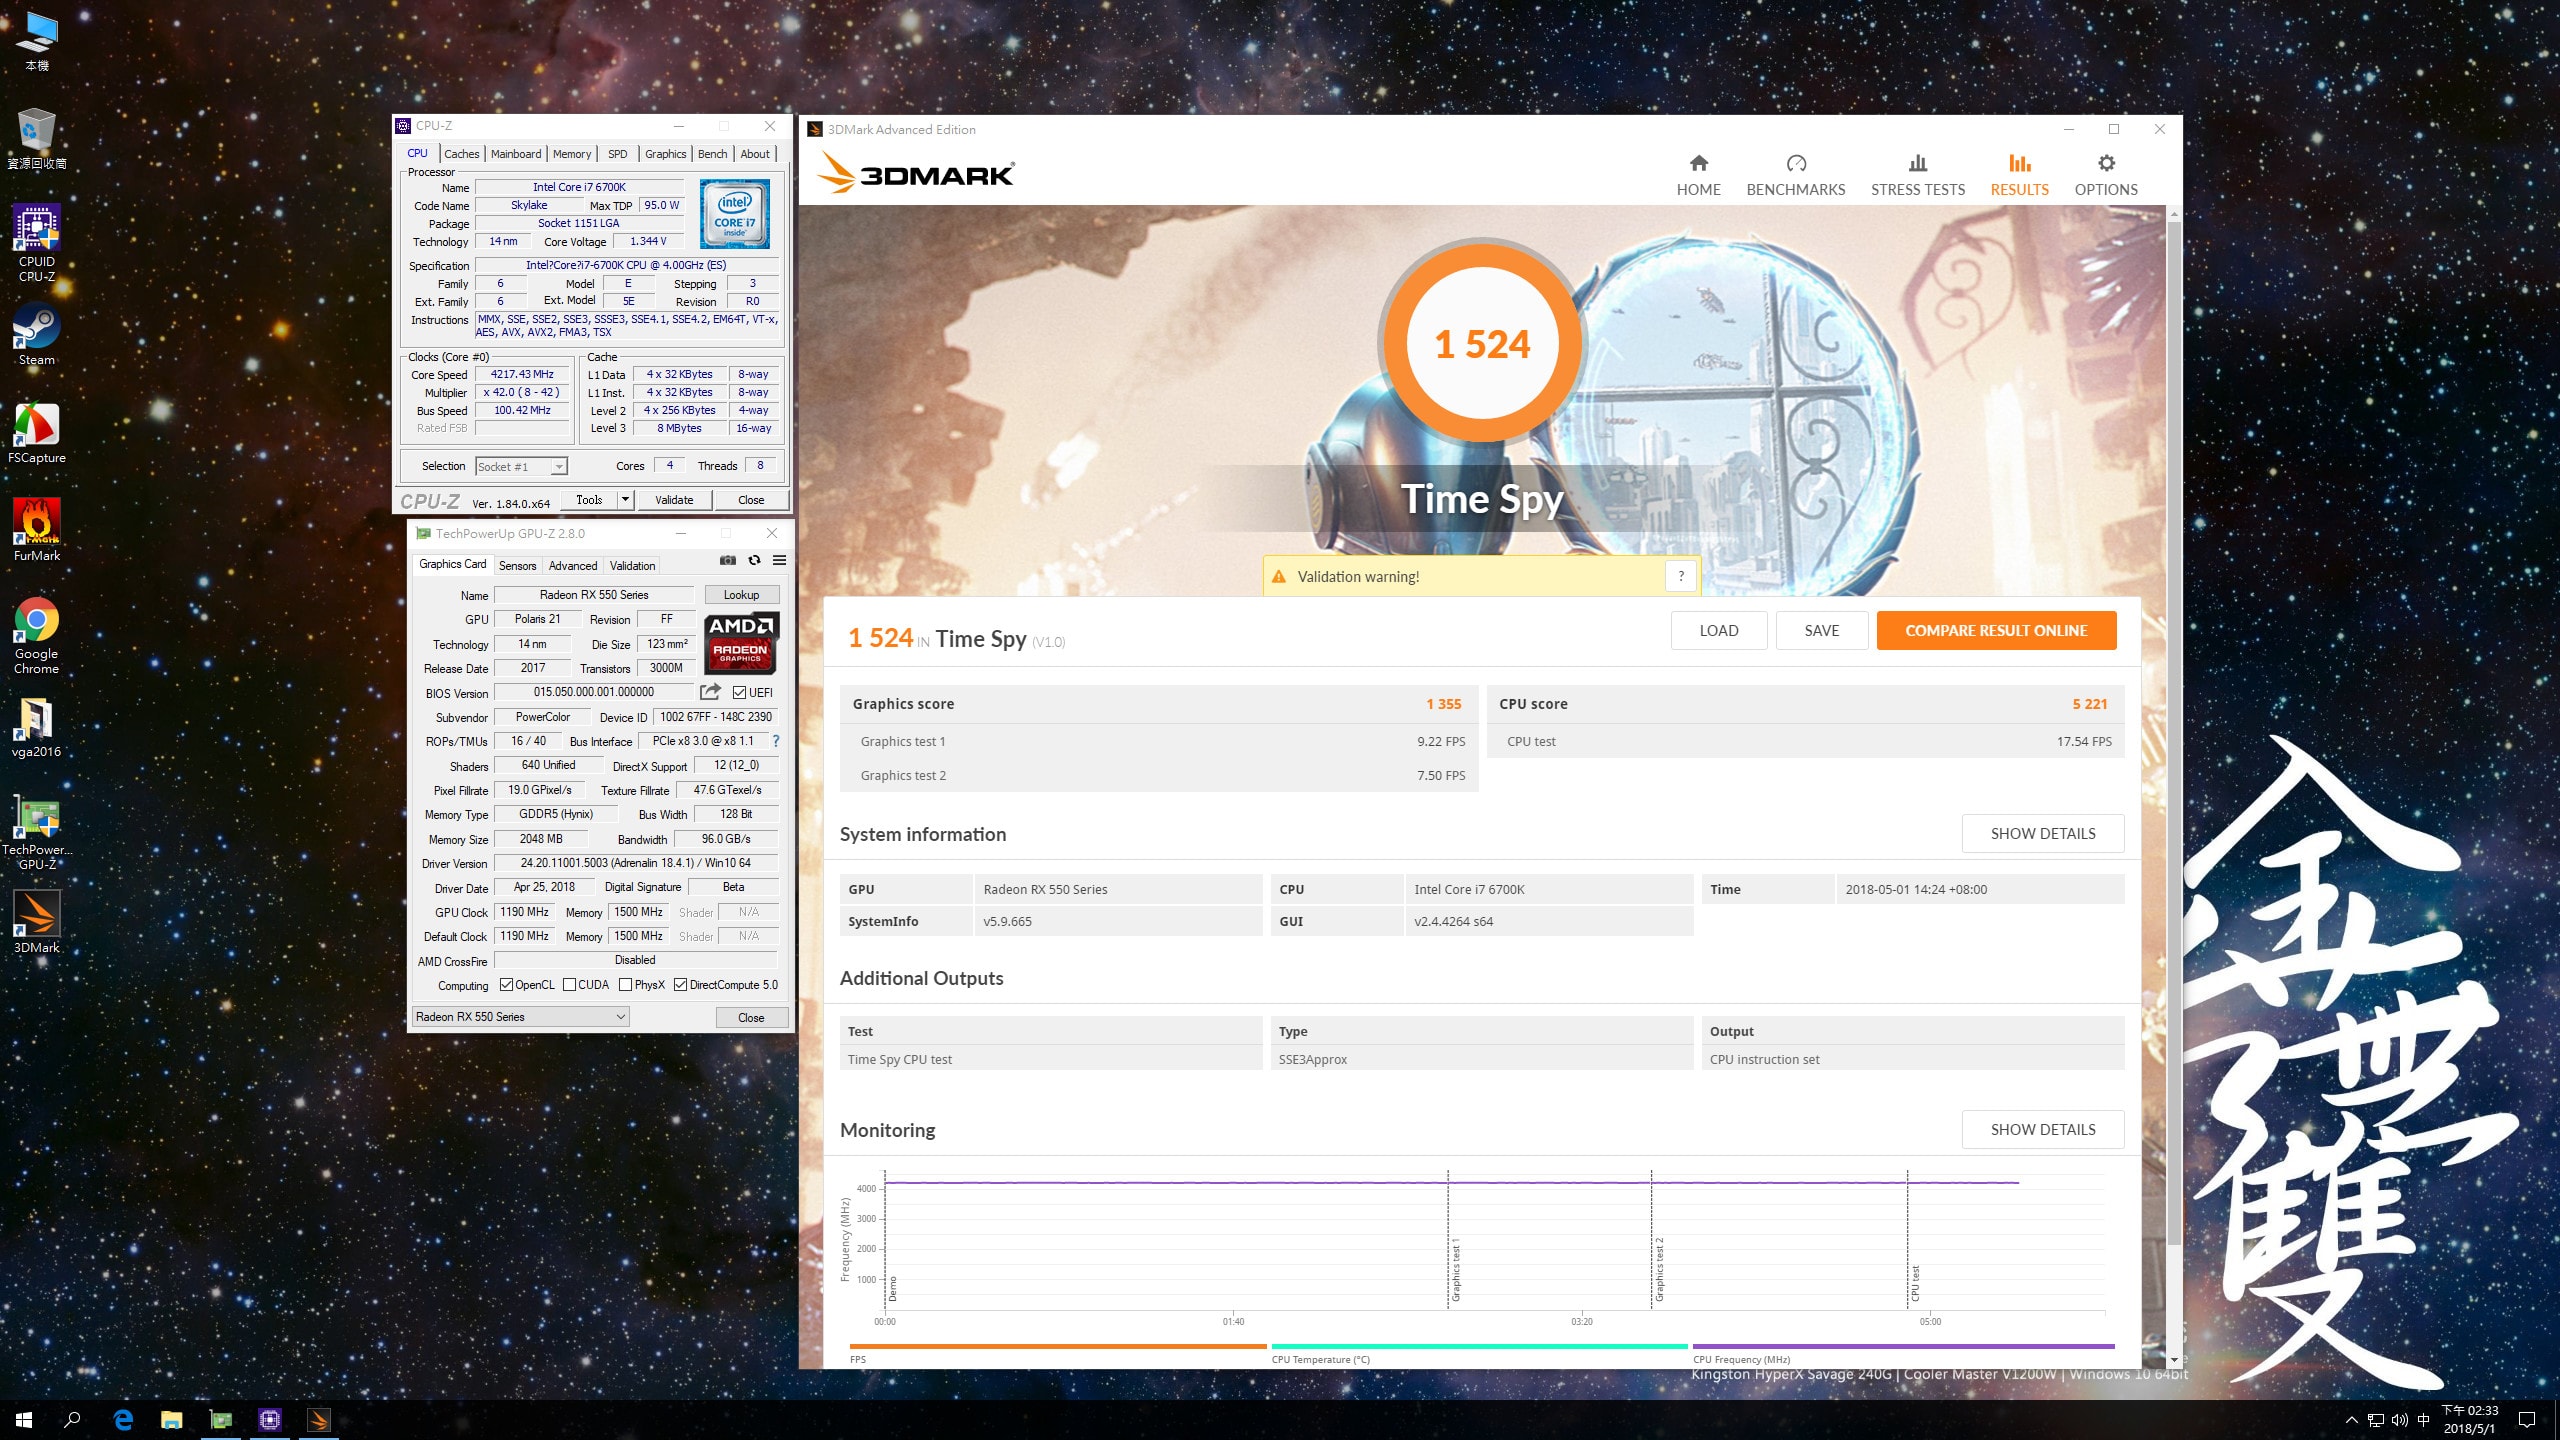Open the Radeon RX 550 Series GPU selector dropdown
The height and width of the screenshot is (1440, 2560).
click(x=521, y=1017)
